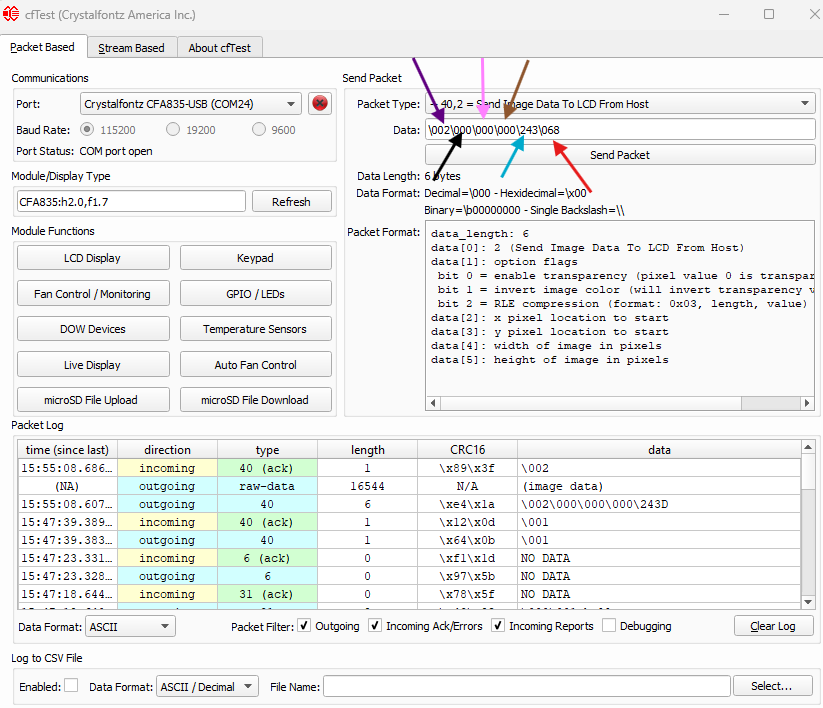Expand the Packet Type dropdown
The image size is (823, 708).
pyautogui.click(x=620, y=104)
